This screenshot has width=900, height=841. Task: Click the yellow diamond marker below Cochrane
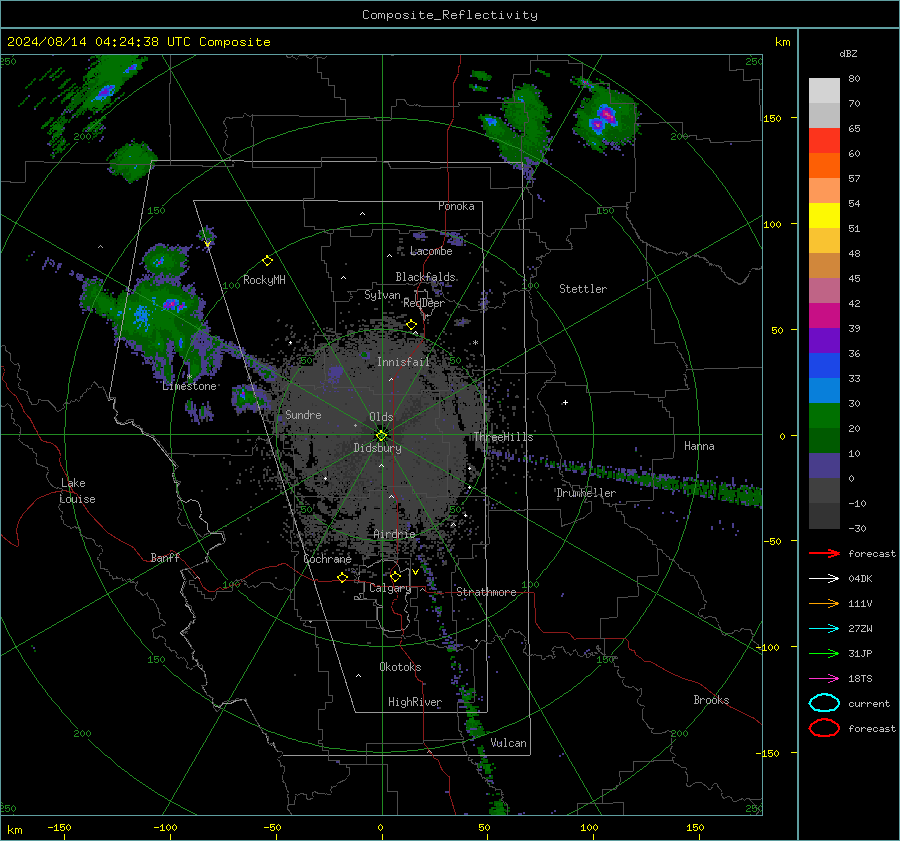pos(343,577)
